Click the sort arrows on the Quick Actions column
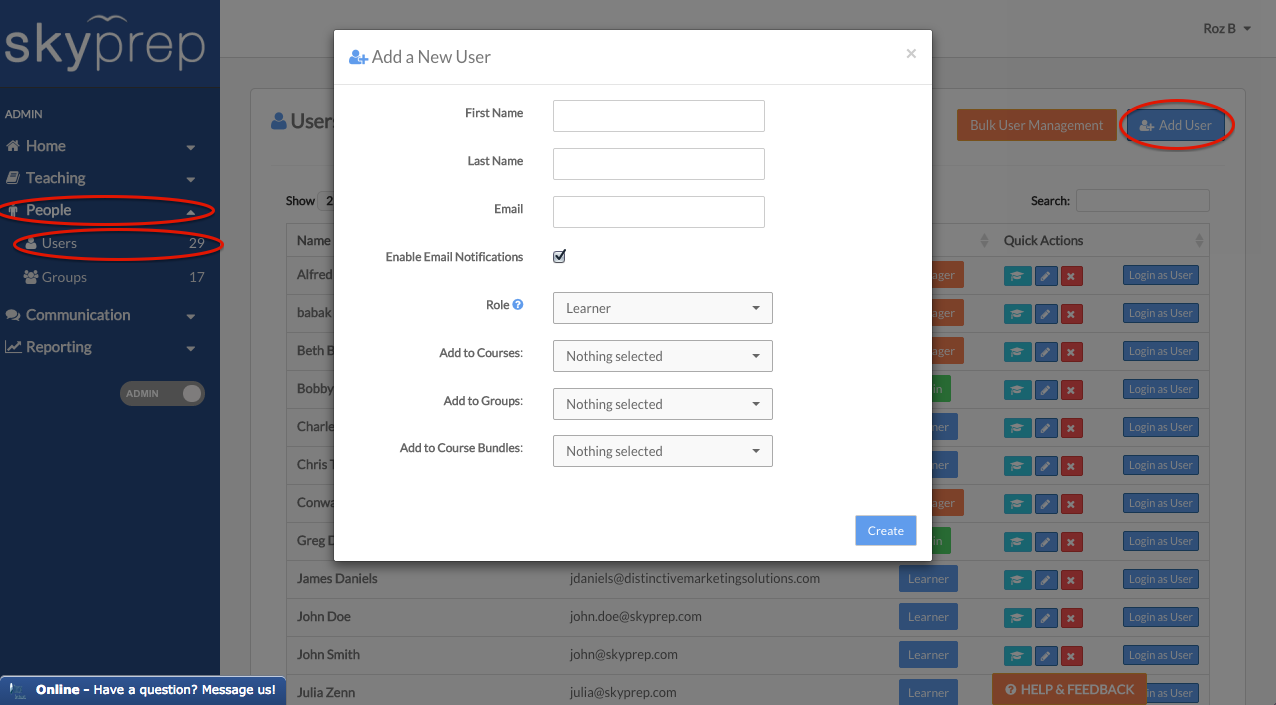Viewport: 1276px width, 705px height. pyautogui.click(x=1198, y=241)
